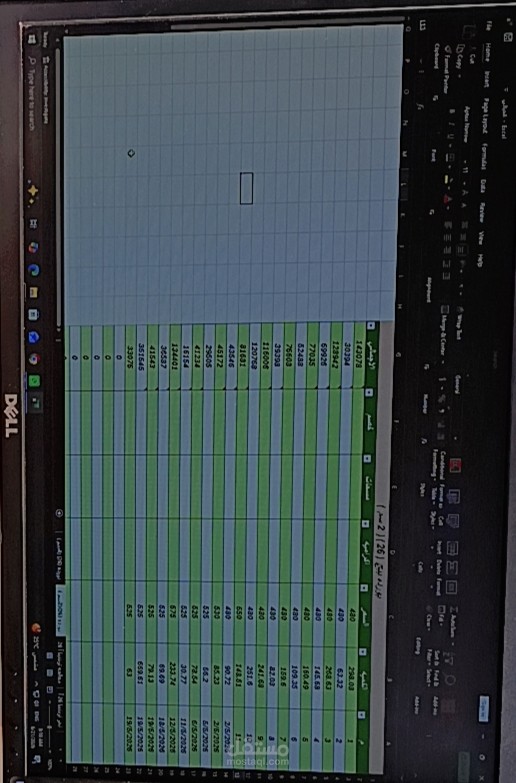
Task: Switch to the Data tab
Action: click(483, 184)
